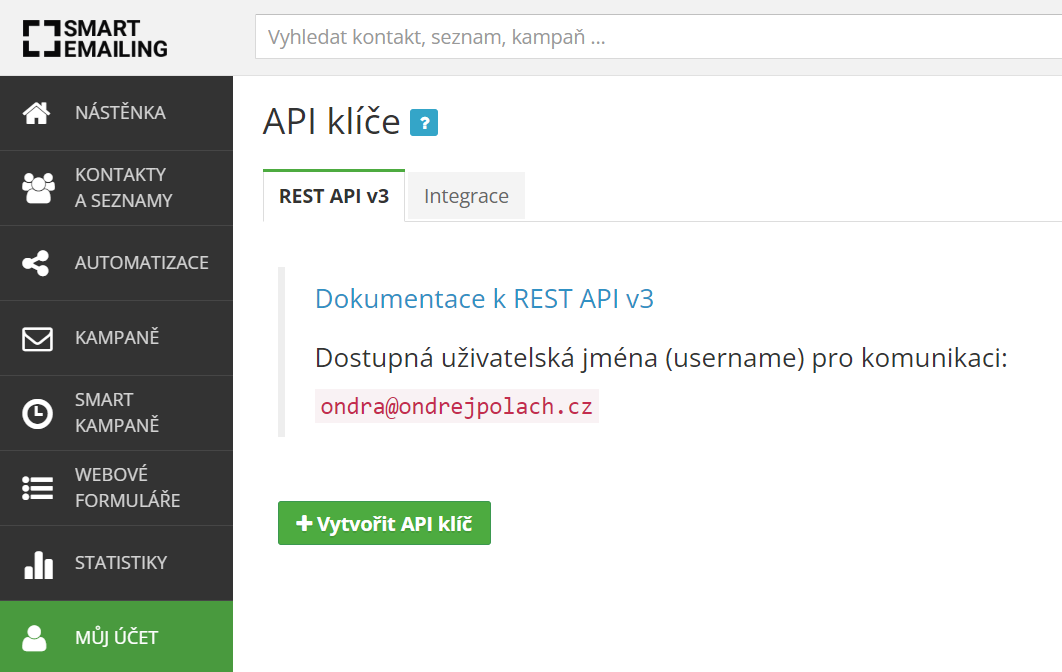
Task: Click username ondra@ondrejpolach.cz
Action: pos(456,406)
